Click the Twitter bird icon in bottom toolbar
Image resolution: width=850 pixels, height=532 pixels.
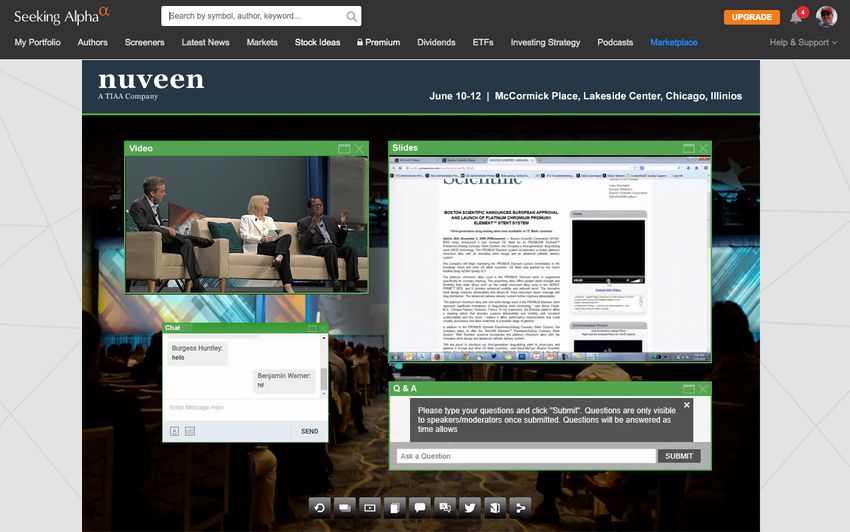470,508
